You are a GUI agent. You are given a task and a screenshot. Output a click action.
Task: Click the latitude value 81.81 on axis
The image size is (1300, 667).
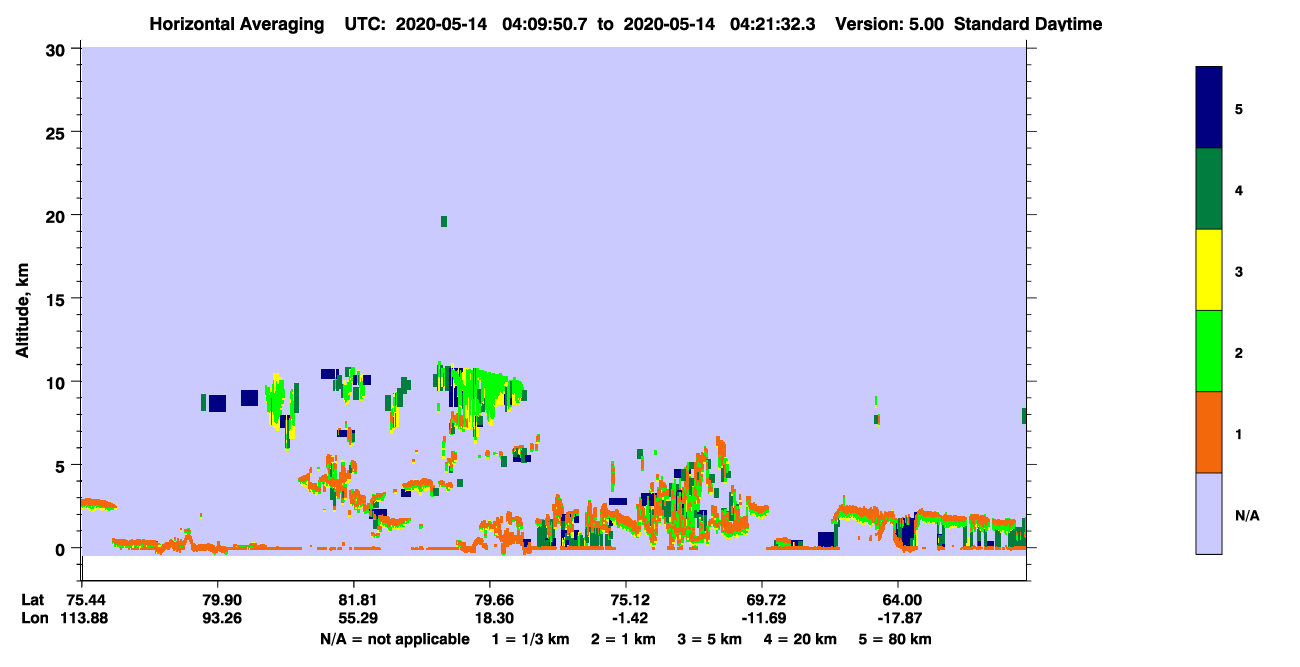pos(354,599)
